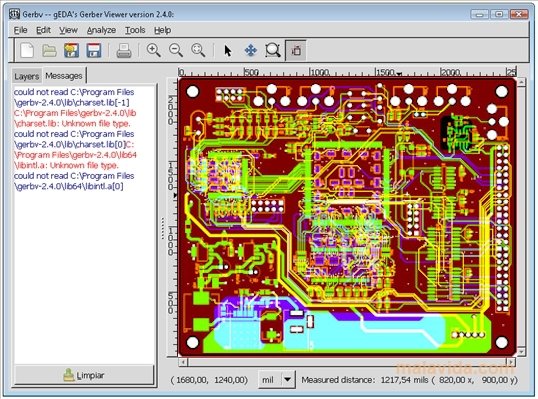Activate the zoom area tool
Screen dimensions: 538x399
pos(273,51)
